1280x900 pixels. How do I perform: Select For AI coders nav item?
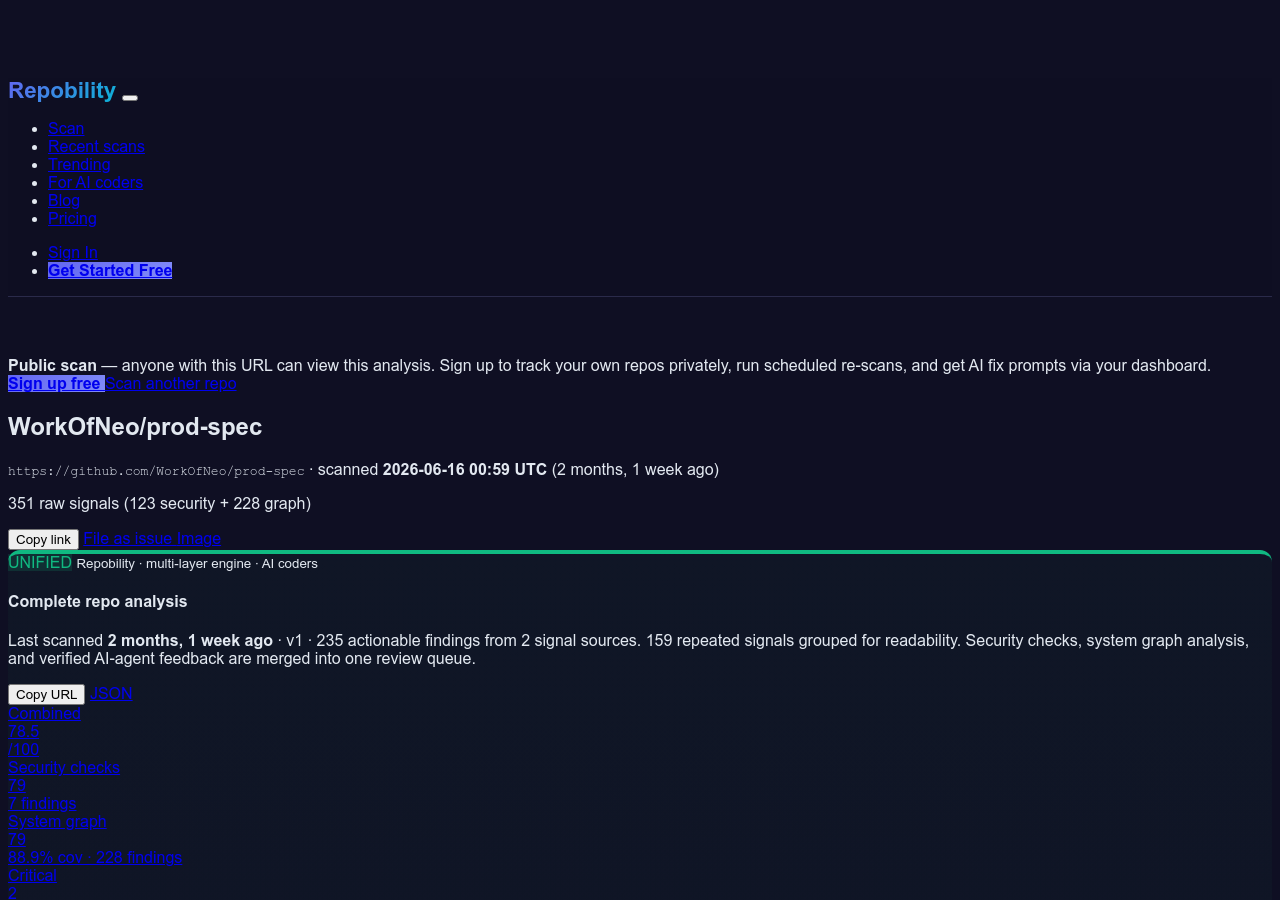coord(95,182)
